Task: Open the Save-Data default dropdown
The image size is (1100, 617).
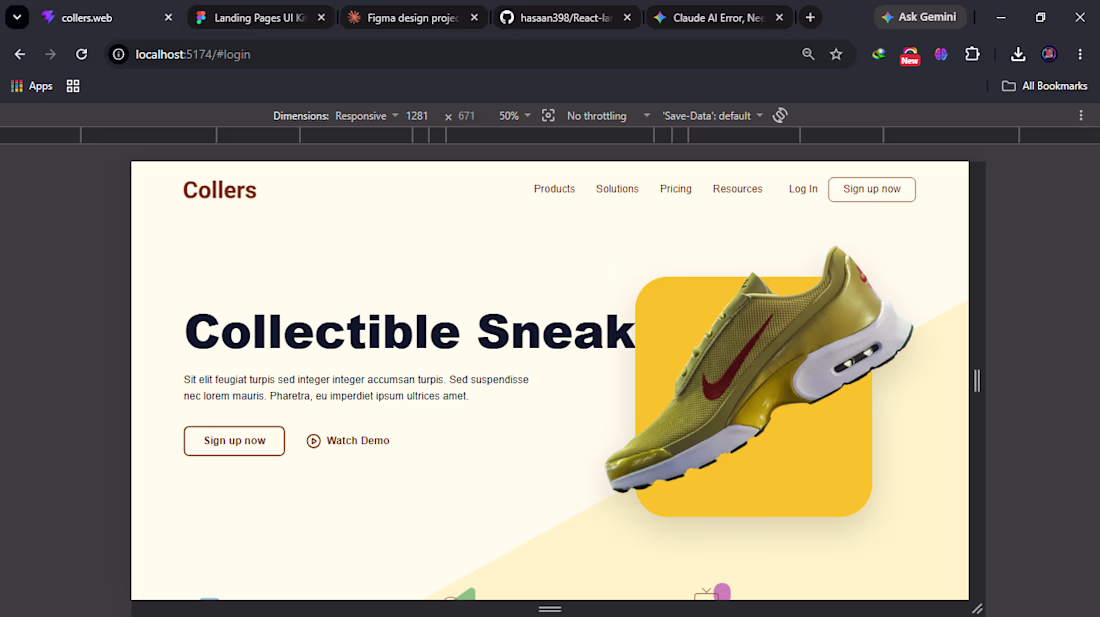Action: pos(712,116)
